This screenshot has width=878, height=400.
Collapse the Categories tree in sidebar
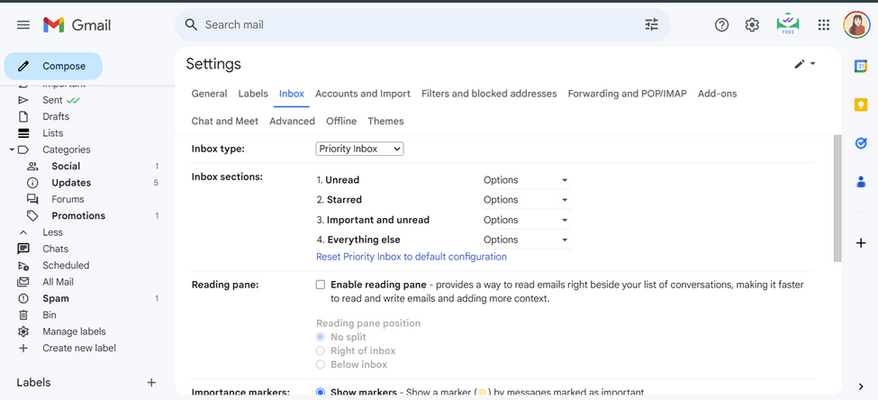tap(11, 150)
